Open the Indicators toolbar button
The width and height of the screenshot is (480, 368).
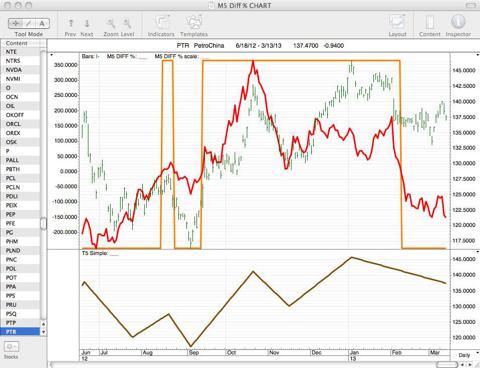[x=161, y=23]
